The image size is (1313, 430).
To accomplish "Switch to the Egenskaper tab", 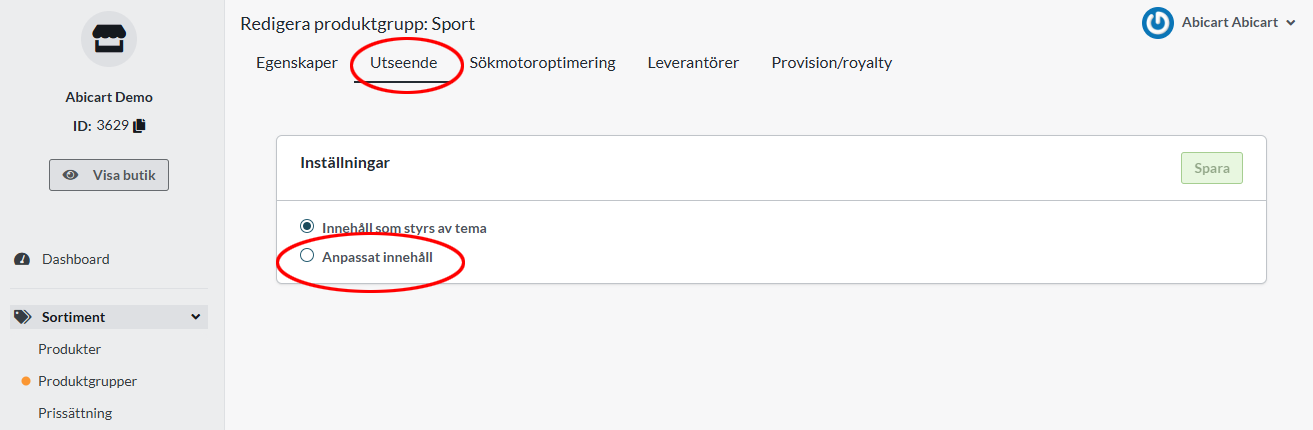I will 297,63.
